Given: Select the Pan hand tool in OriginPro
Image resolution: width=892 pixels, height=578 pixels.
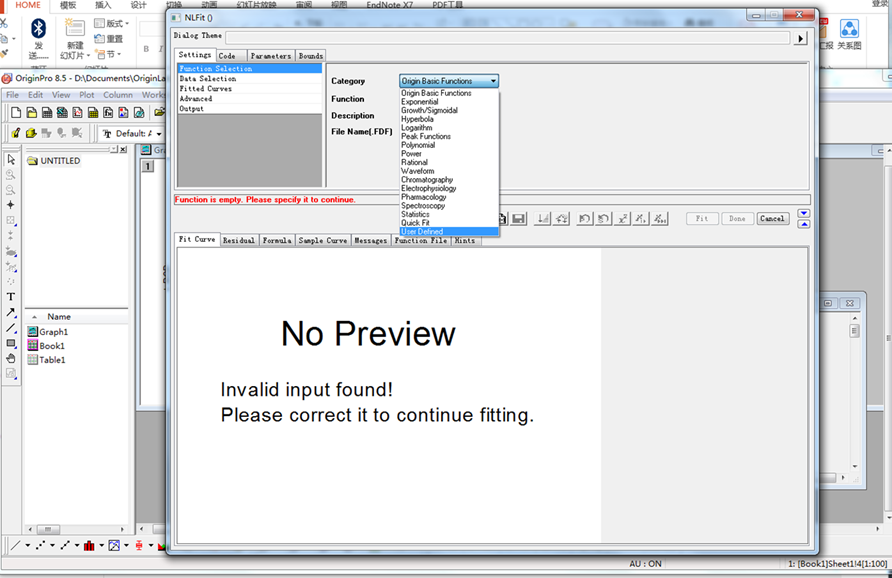Looking at the screenshot, I should tap(11, 358).
